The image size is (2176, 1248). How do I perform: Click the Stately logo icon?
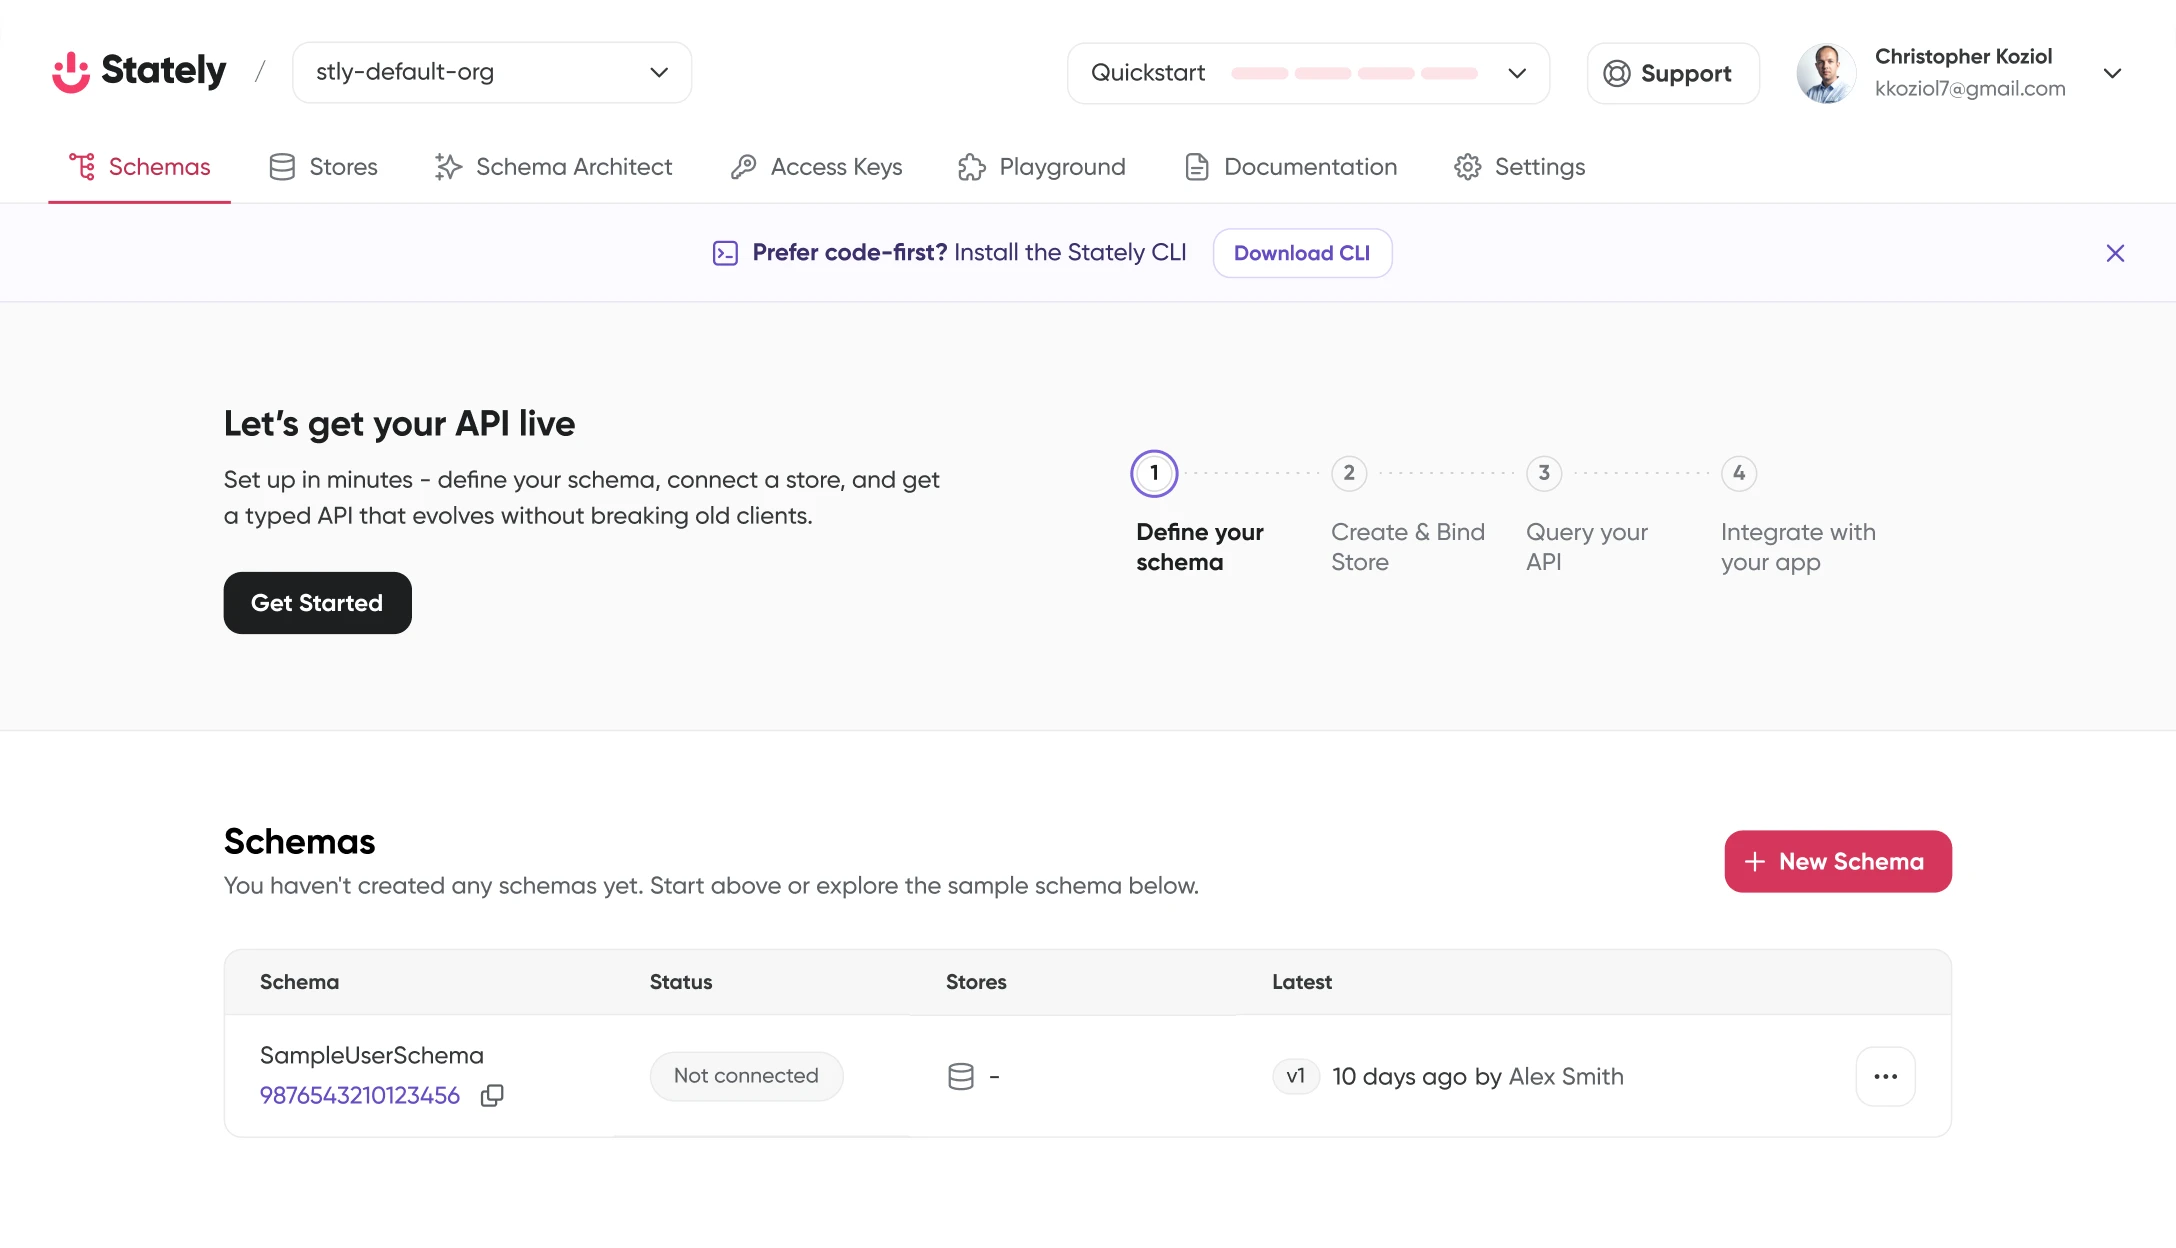pos(71,72)
